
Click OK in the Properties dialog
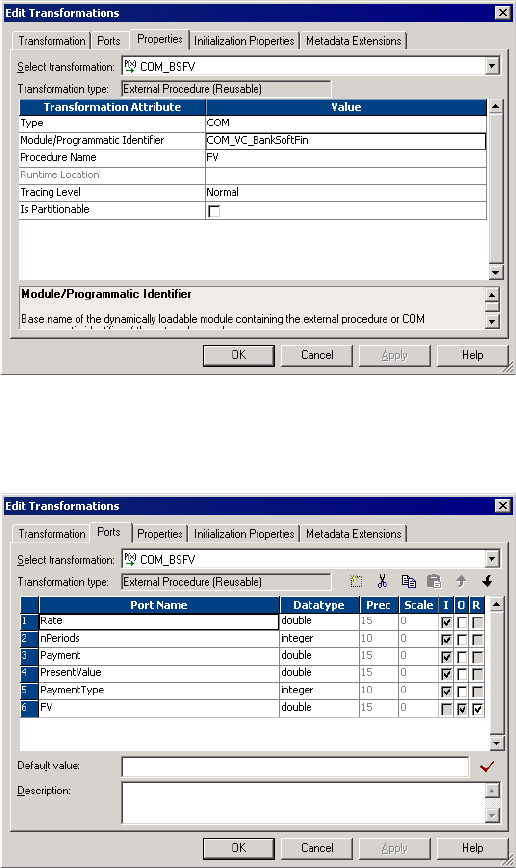(x=239, y=355)
